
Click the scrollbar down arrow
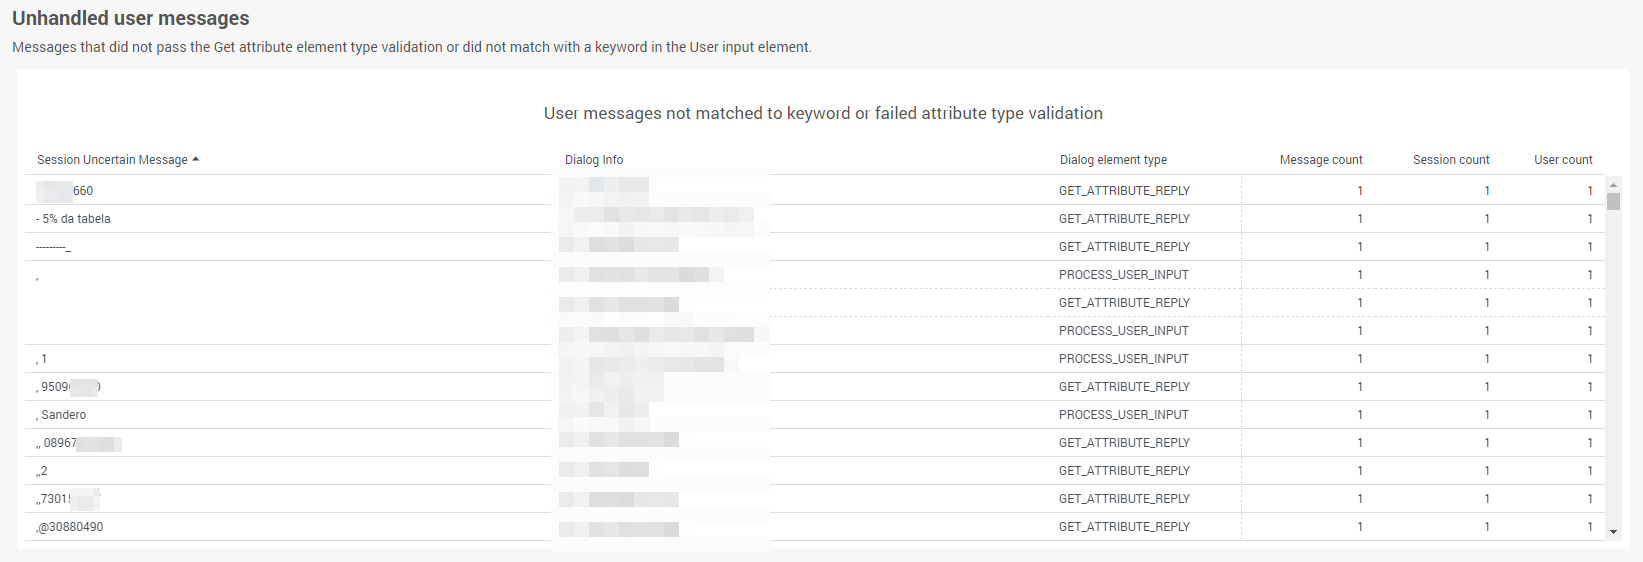point(1613,532)
